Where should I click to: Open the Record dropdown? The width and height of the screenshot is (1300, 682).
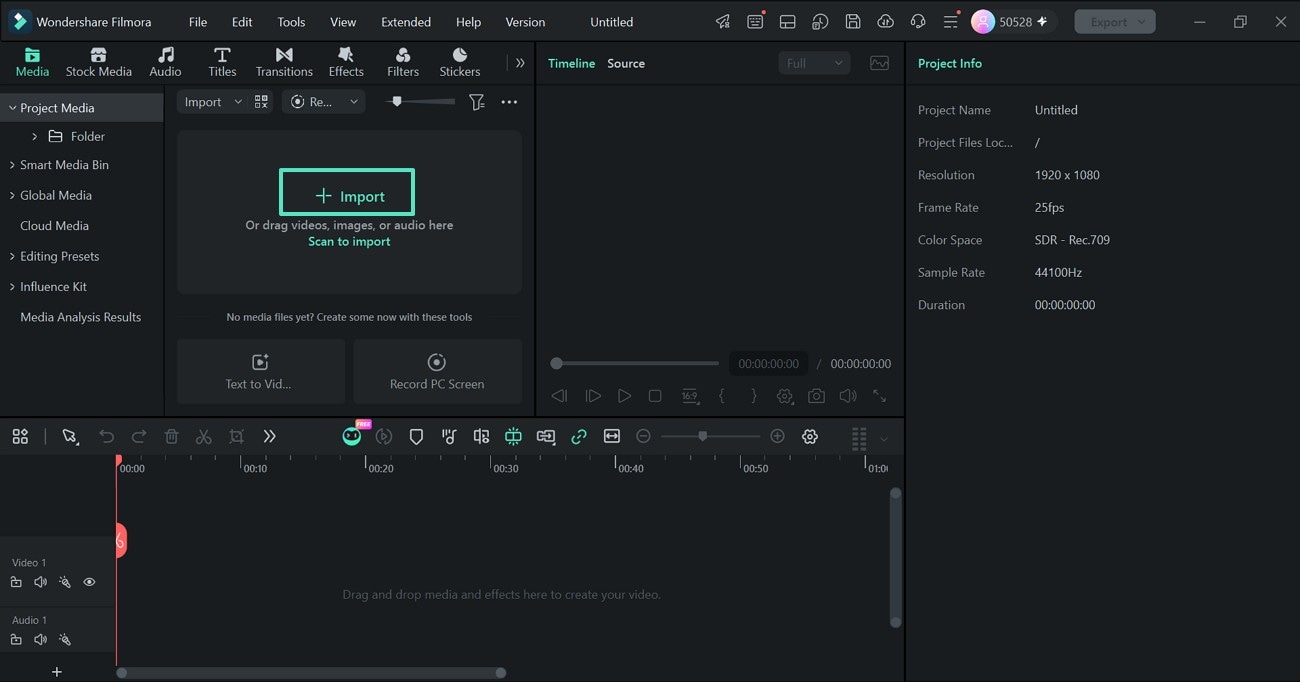[x=323, y=102]
